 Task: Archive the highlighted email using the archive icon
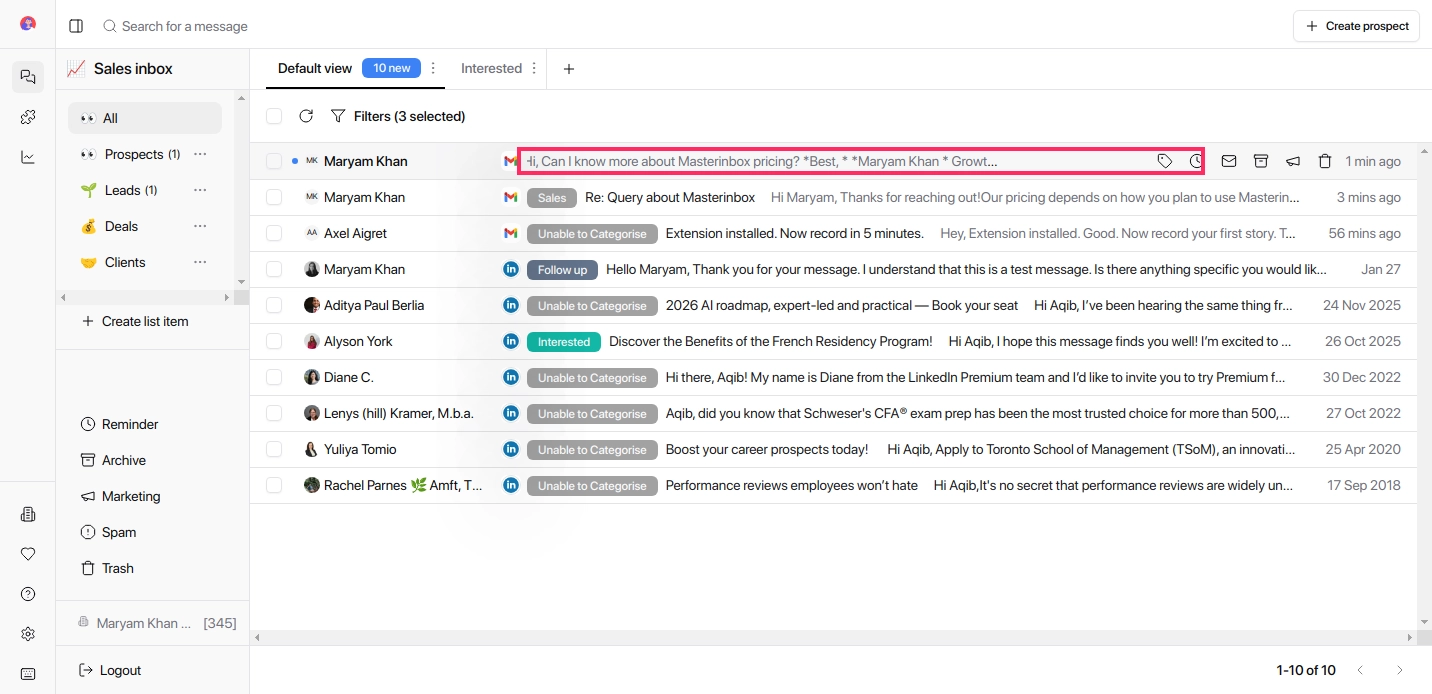[x=1261, y=160]
